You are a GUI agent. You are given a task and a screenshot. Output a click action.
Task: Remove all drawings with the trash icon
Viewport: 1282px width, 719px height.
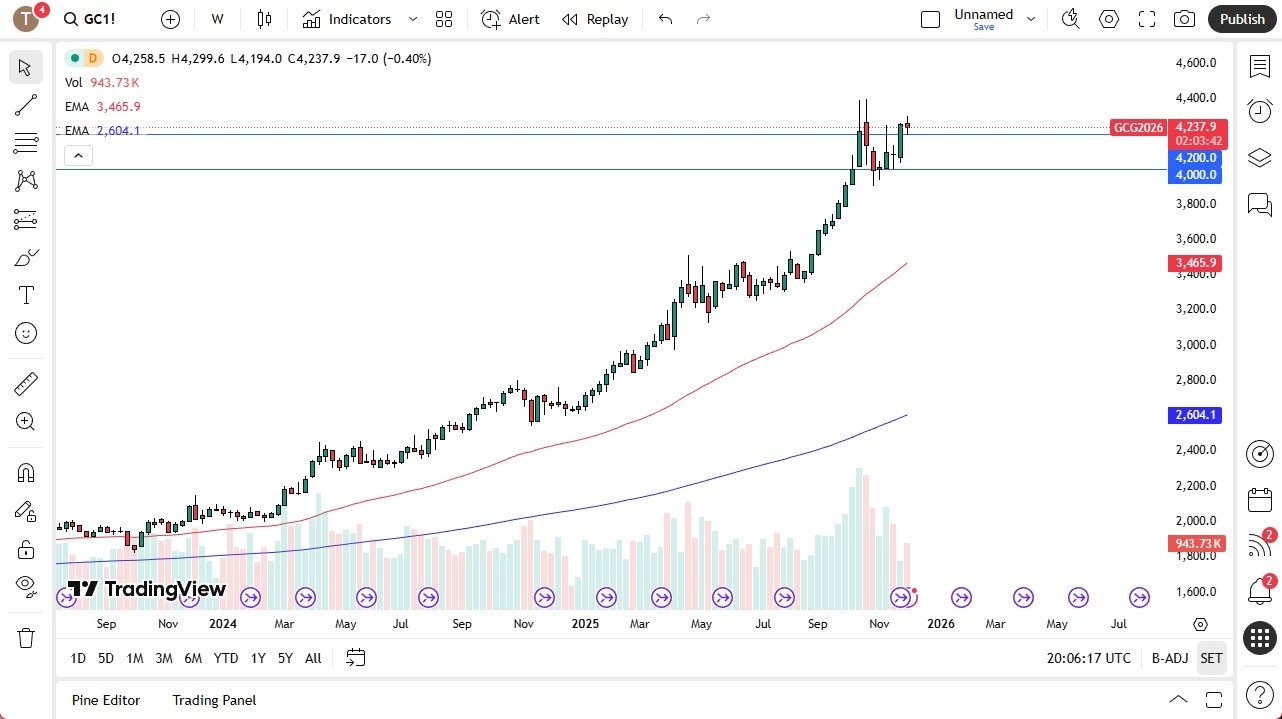pyautogui.click(x=25, y=637)
